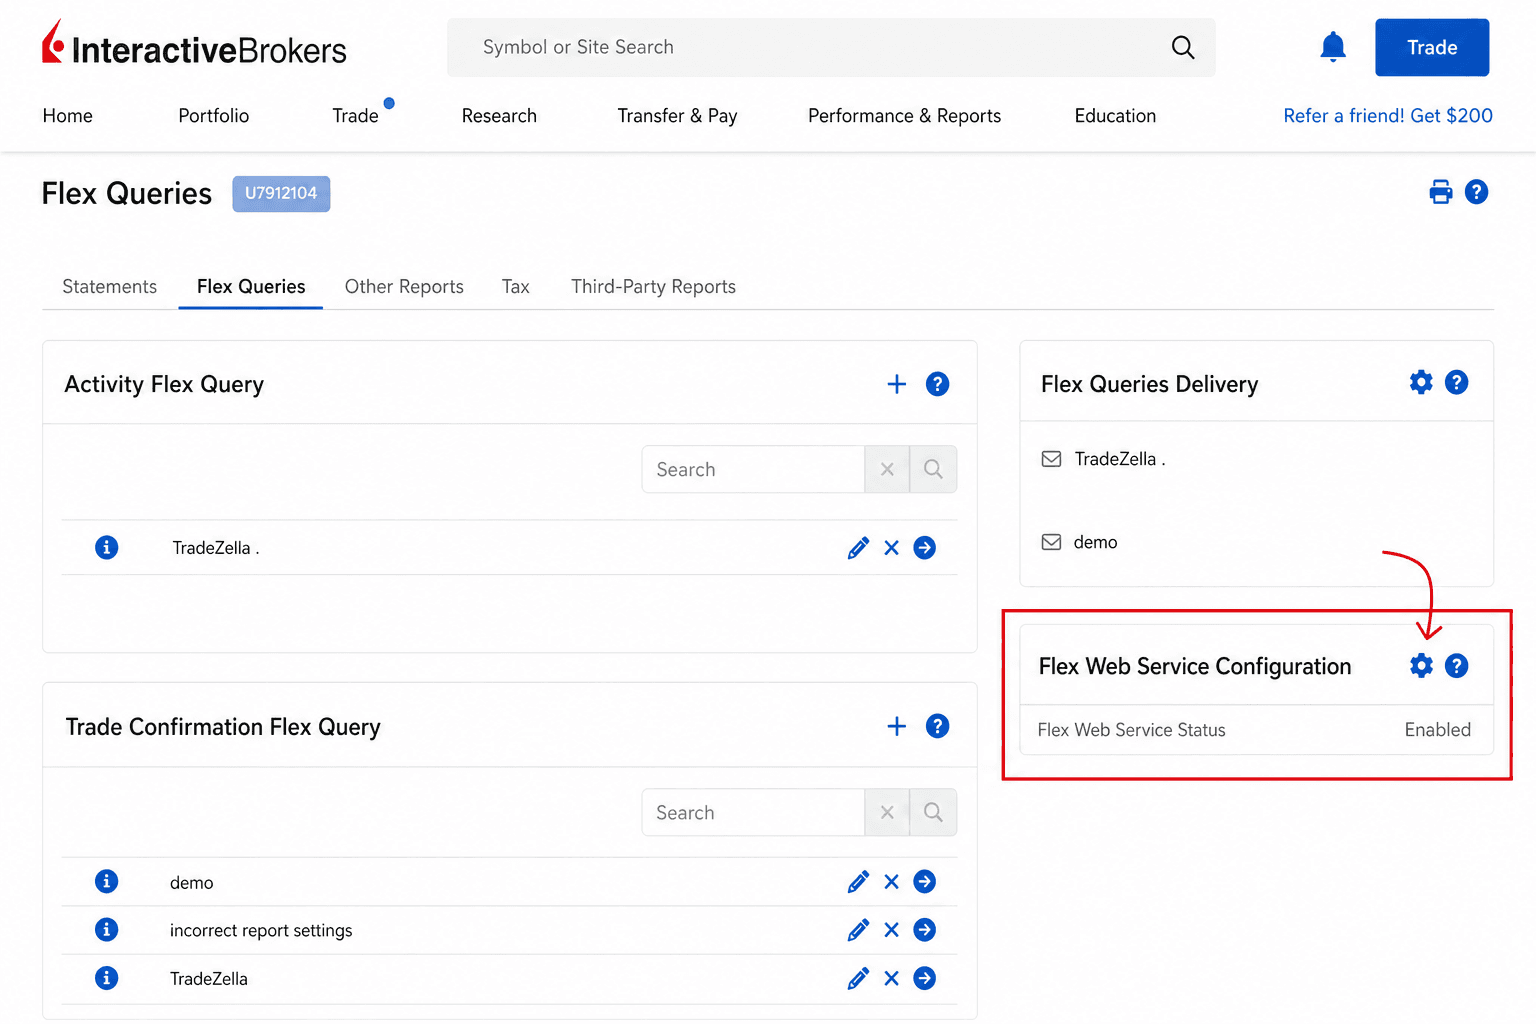Open the notifications bell
The height and width of the screenshot is (1024, 1536).
click(1333, 47)
